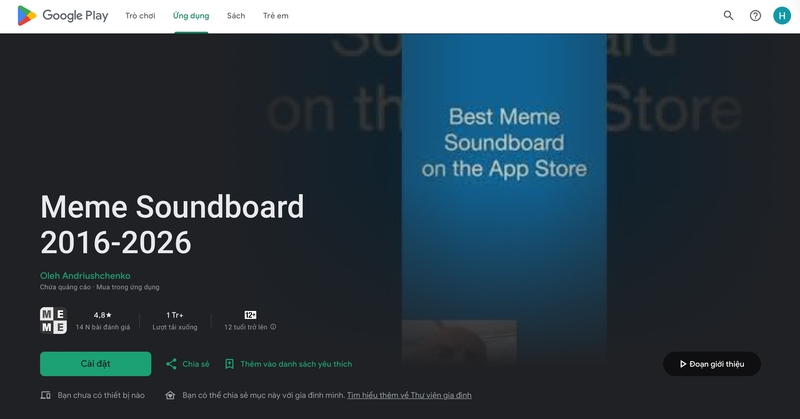Screen dimensions: 800x419
Task: Click the 14 N bài đánh giá text
Action: pos(103,327)
